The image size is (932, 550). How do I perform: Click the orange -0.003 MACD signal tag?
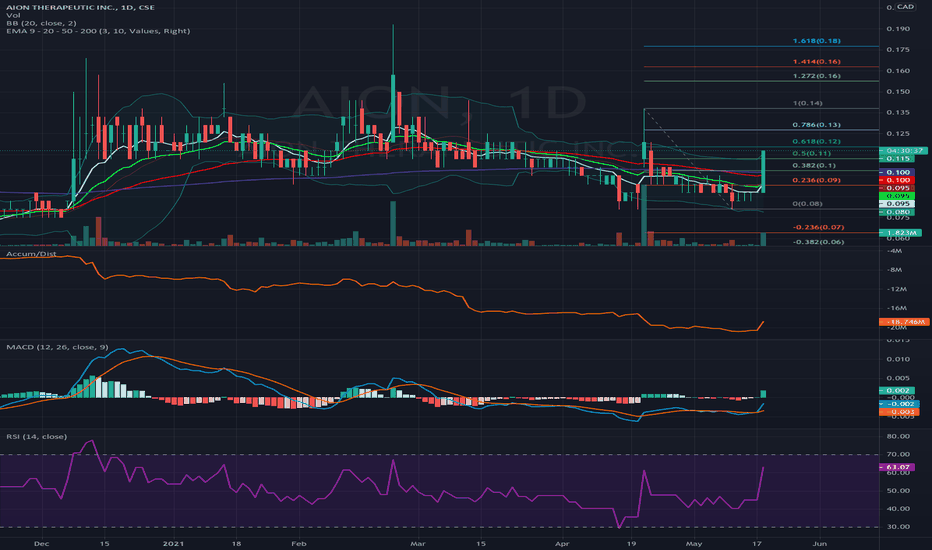pyautogui.click(x=899, y=412)
